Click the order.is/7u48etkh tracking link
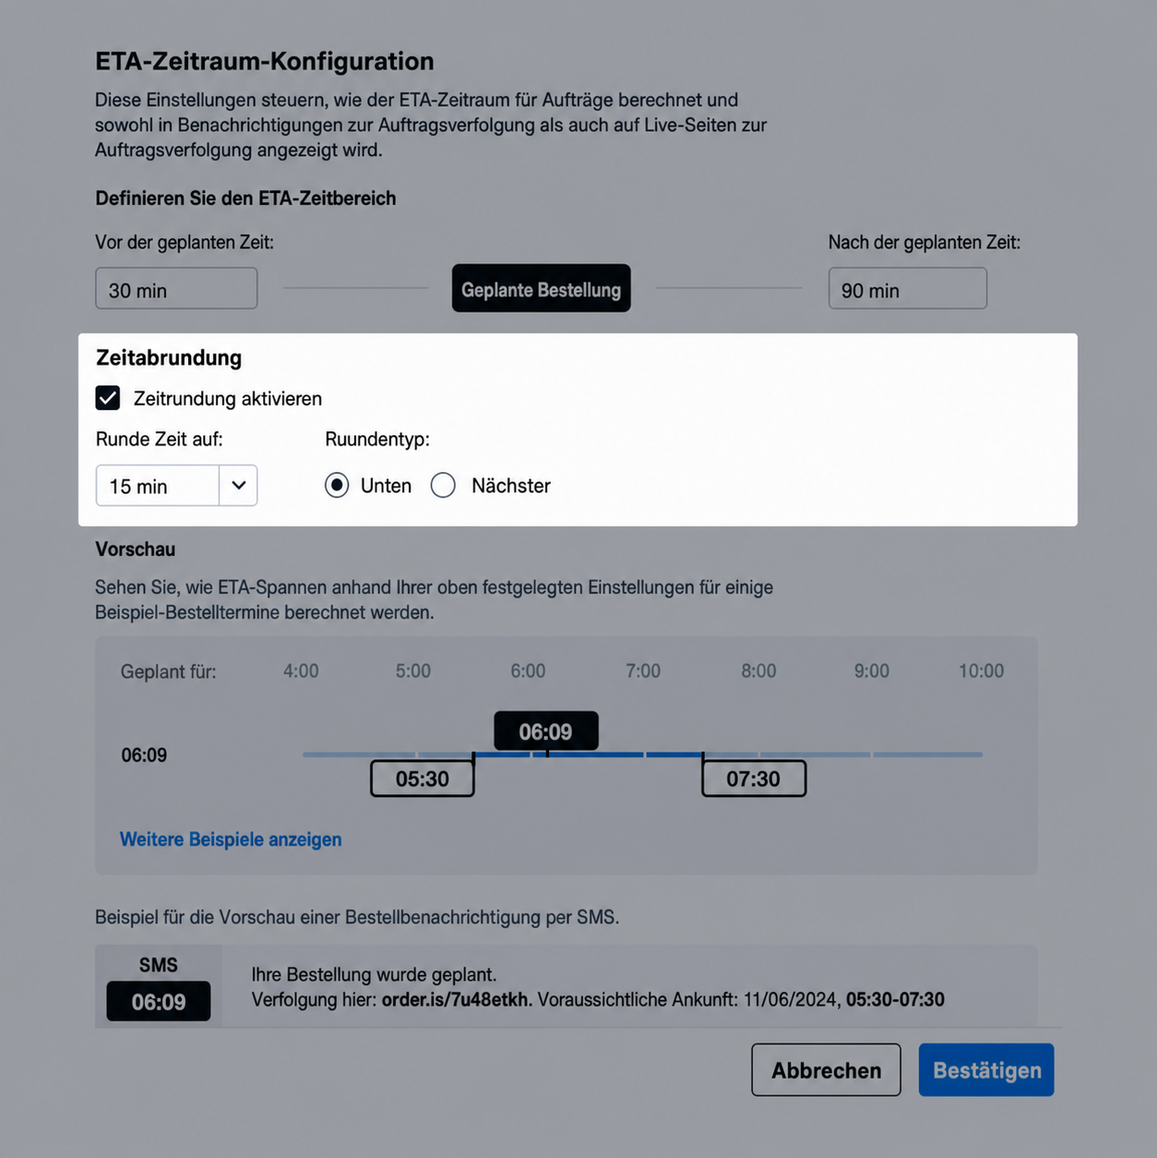Screen dimensions: 1157x1158 click(457, 999)
